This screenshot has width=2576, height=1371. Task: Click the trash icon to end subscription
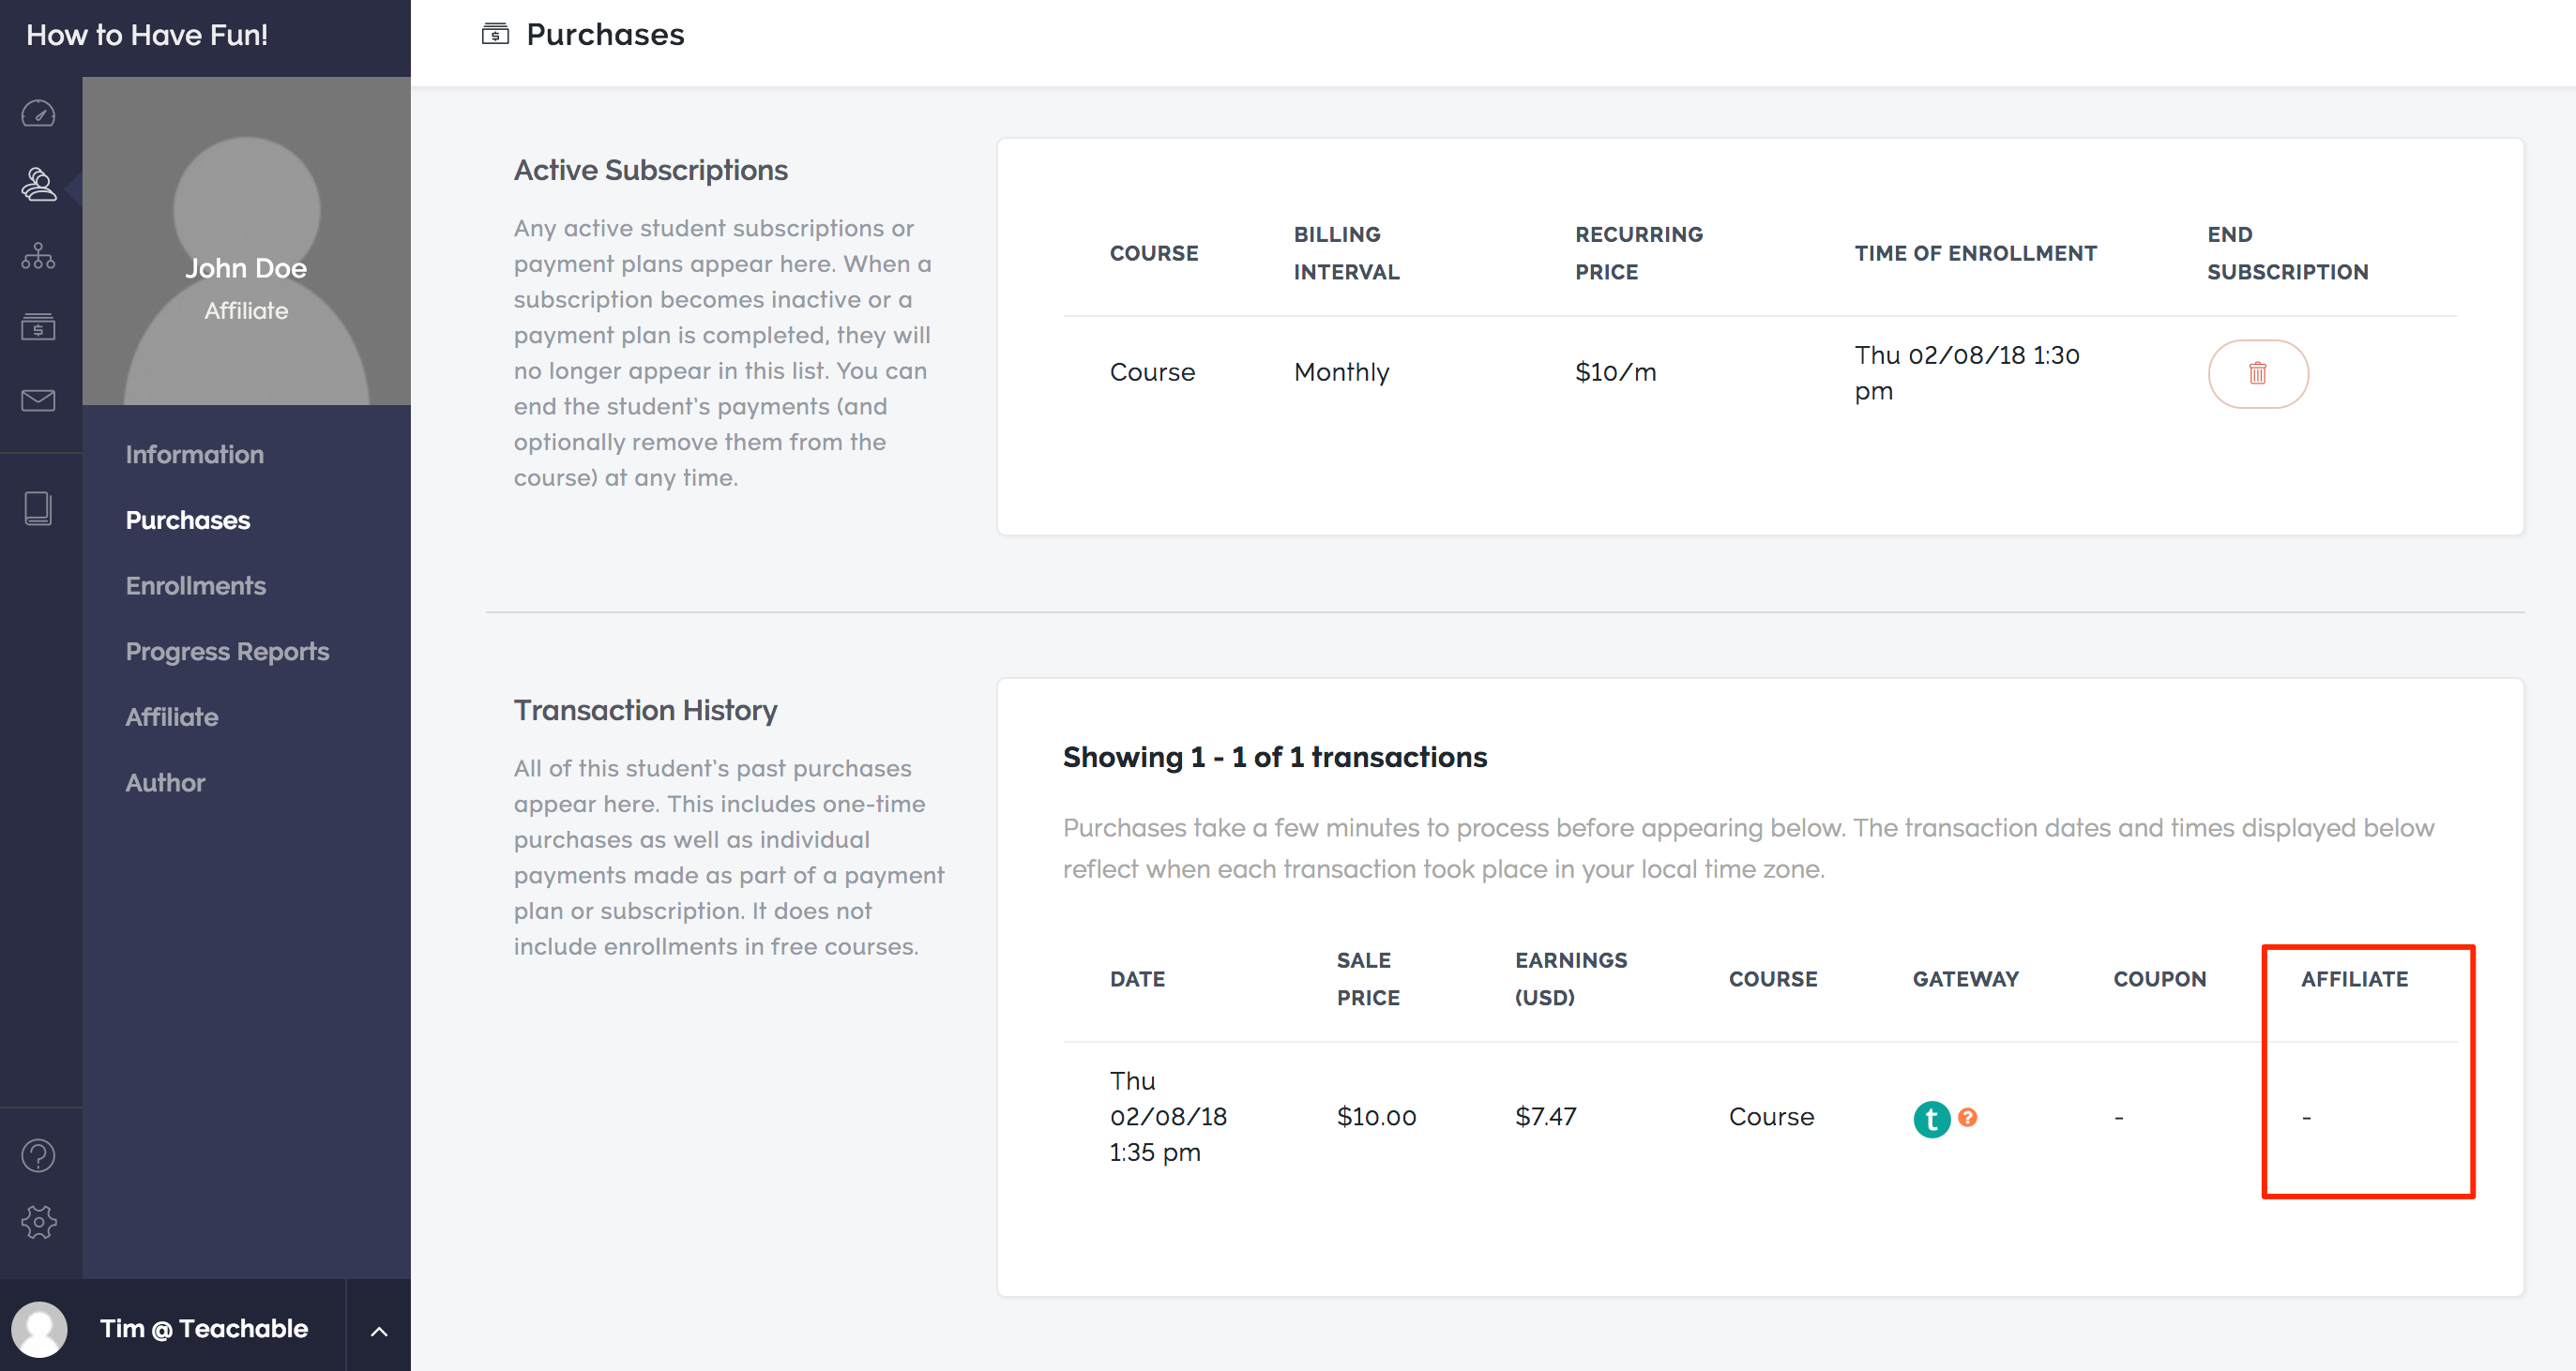pos(2257,373)
